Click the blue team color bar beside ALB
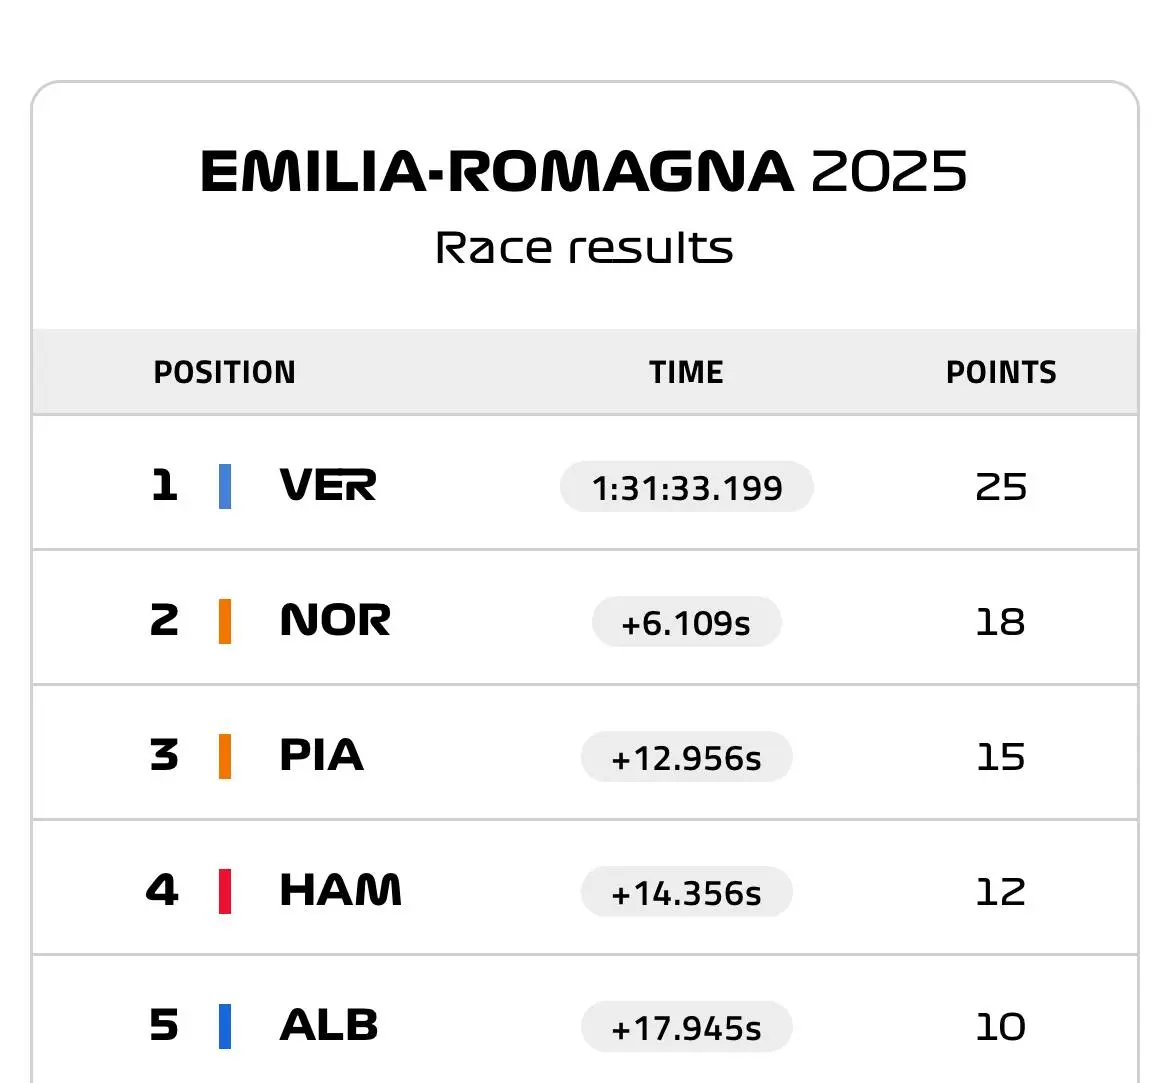The width and height of the screenshot is (1170, 1083). pos(225,1026)
